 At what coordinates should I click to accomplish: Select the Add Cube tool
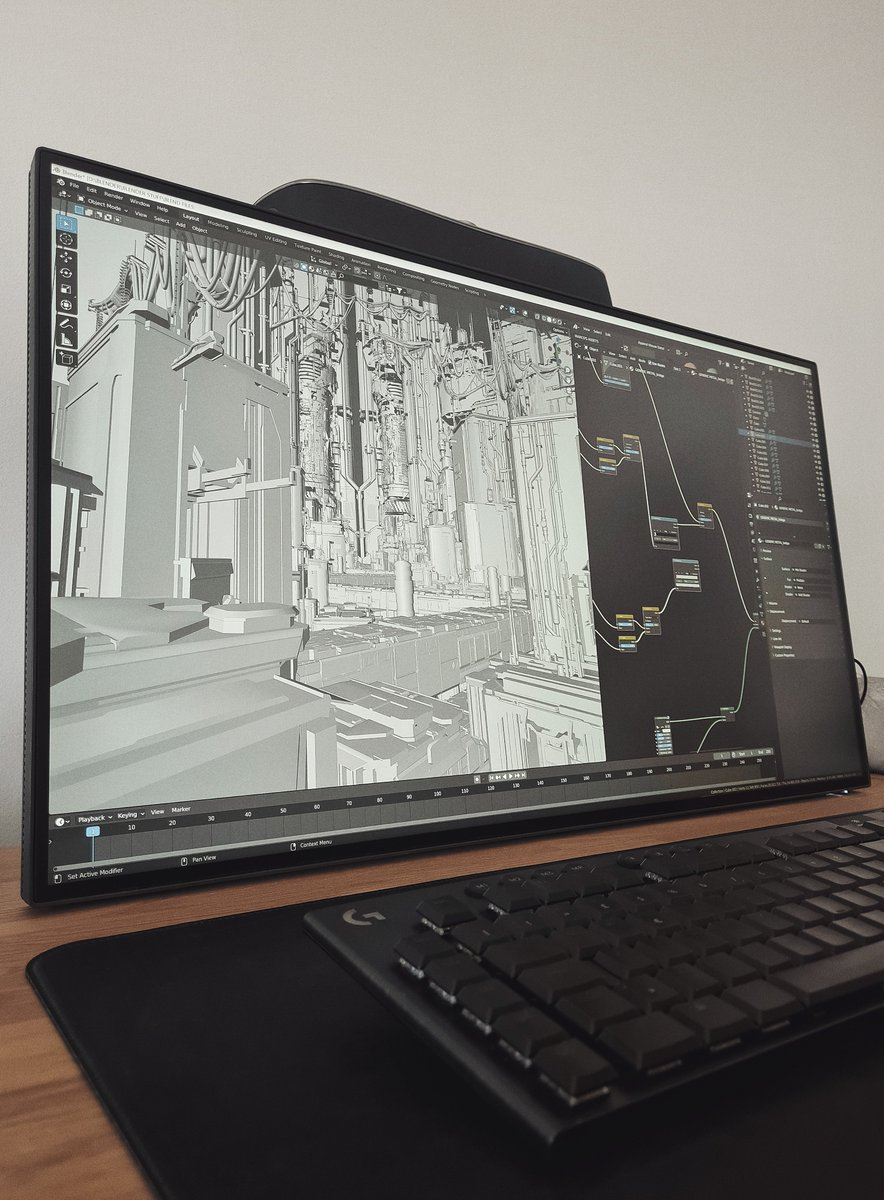tap(67, 358)
